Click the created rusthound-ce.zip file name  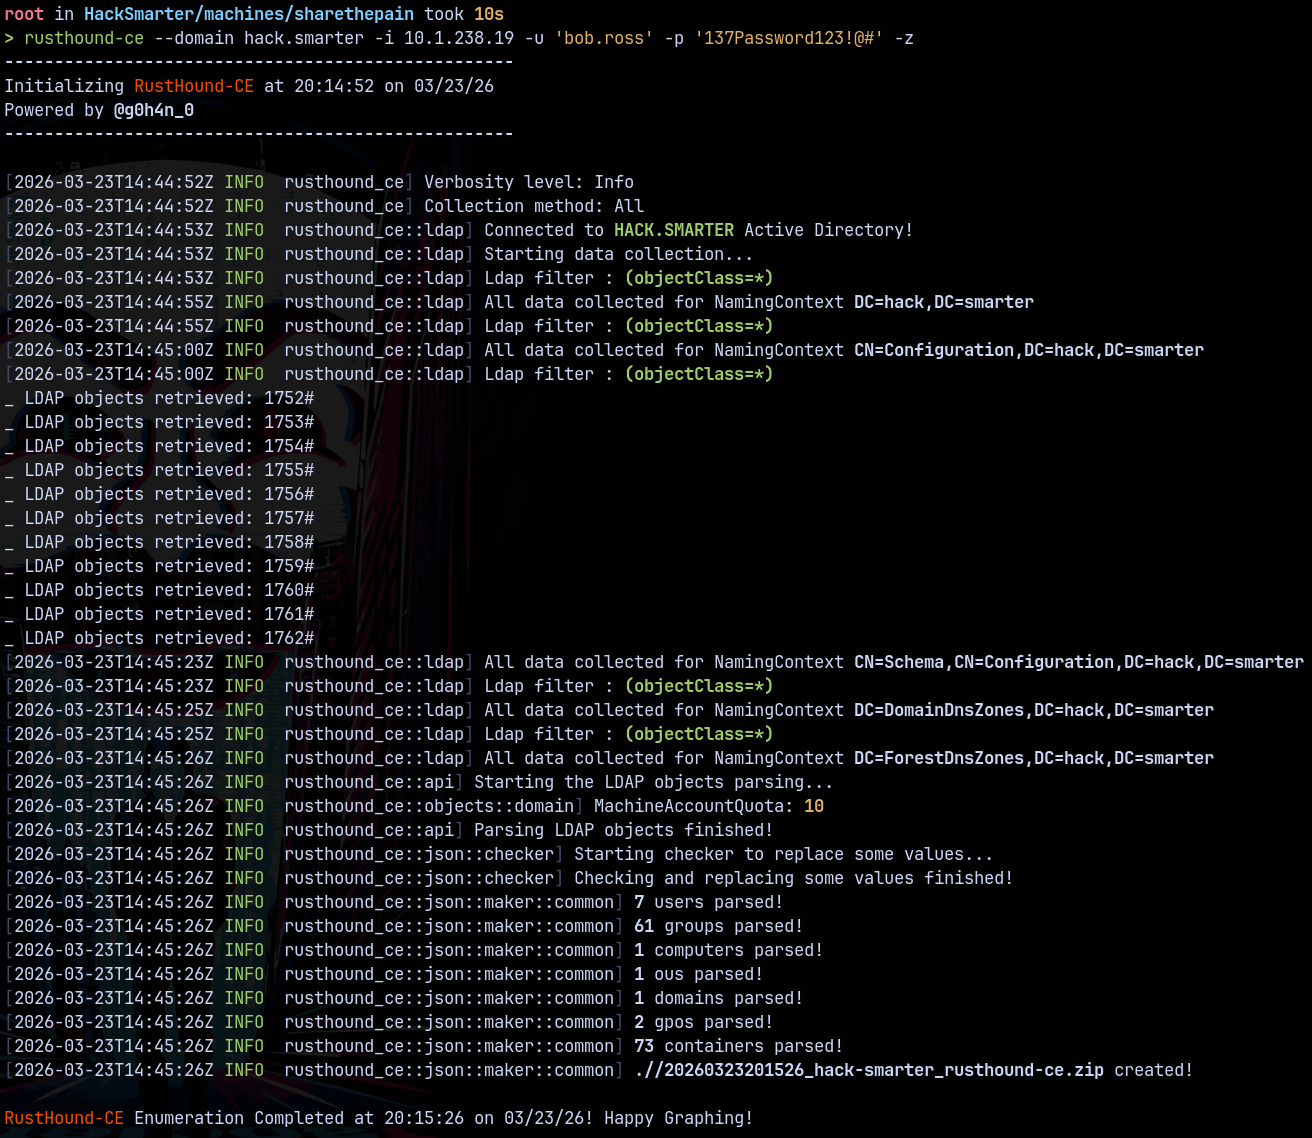[x=868, y=1070]
